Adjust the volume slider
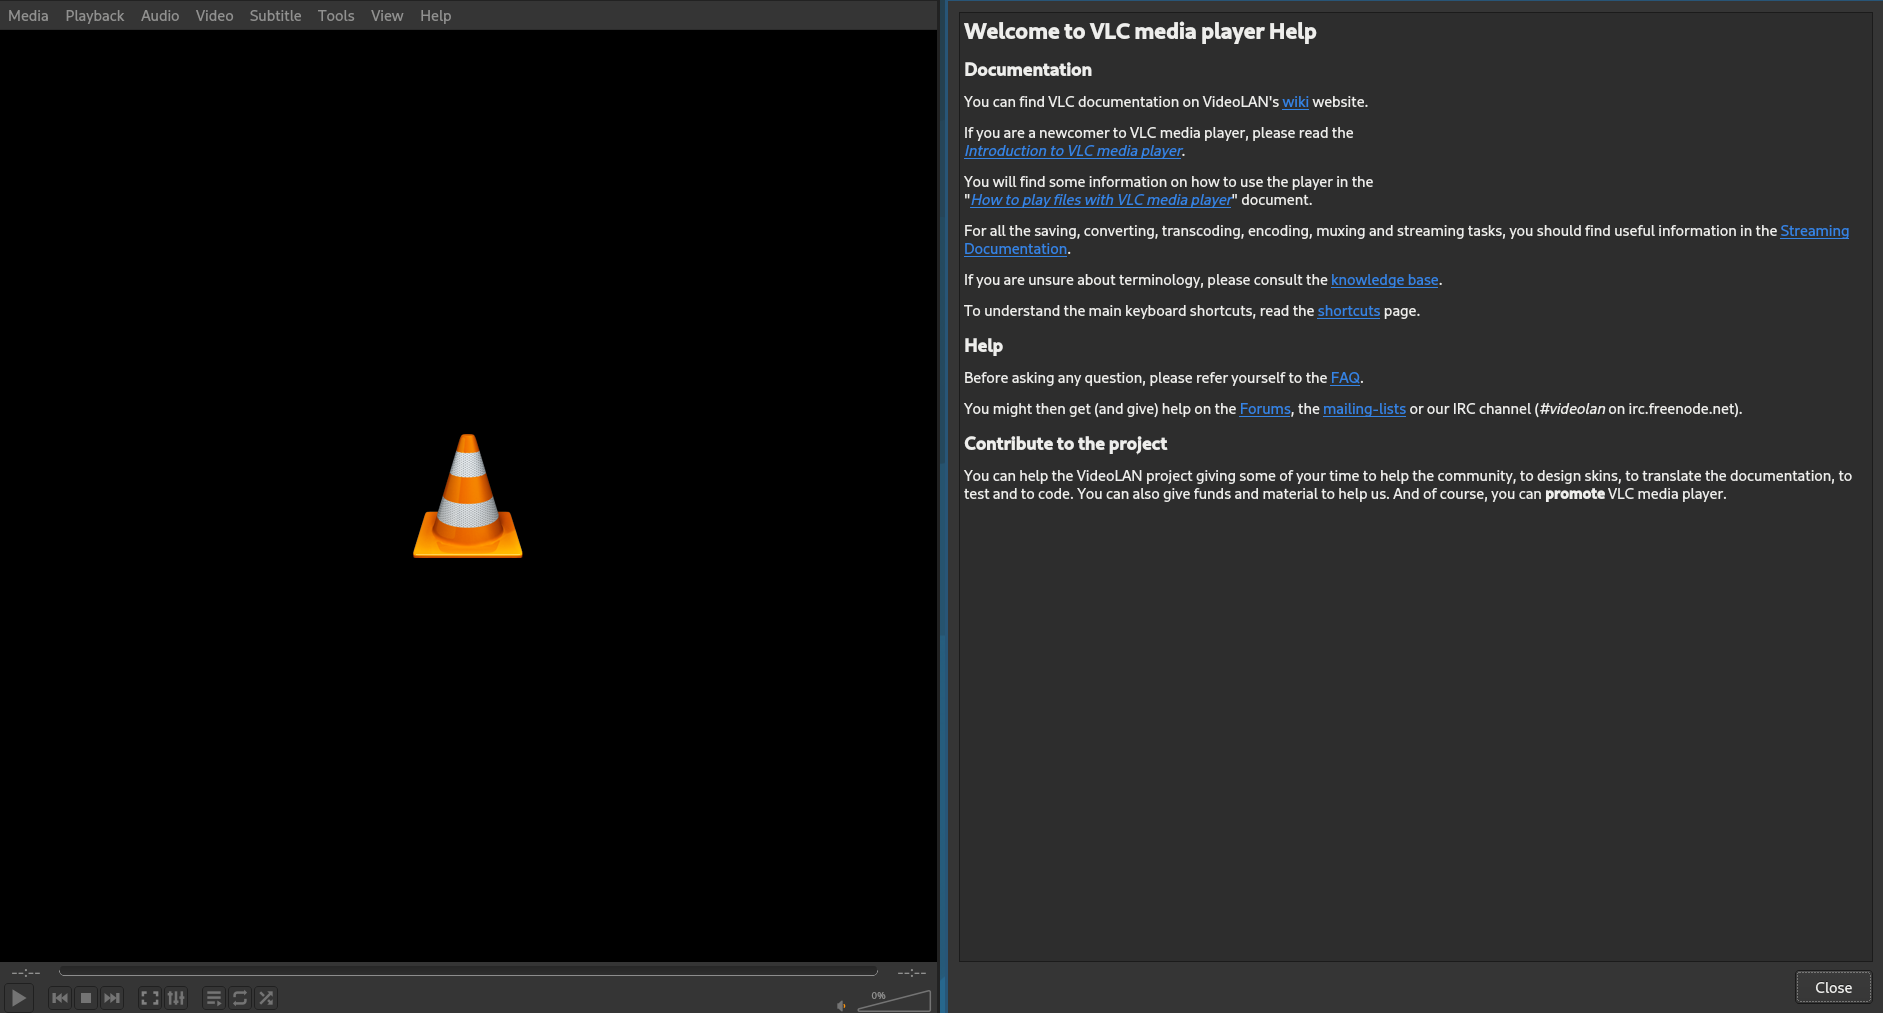This screenshot has height=1013, width=1883. [894, 1001]
